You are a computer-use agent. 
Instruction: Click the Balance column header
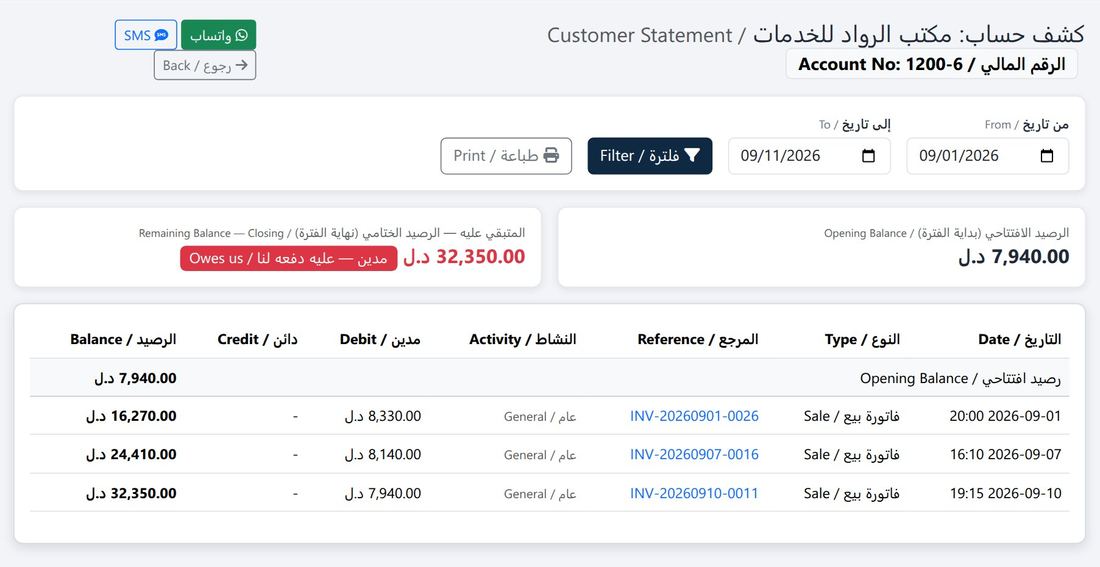point(123,340)
